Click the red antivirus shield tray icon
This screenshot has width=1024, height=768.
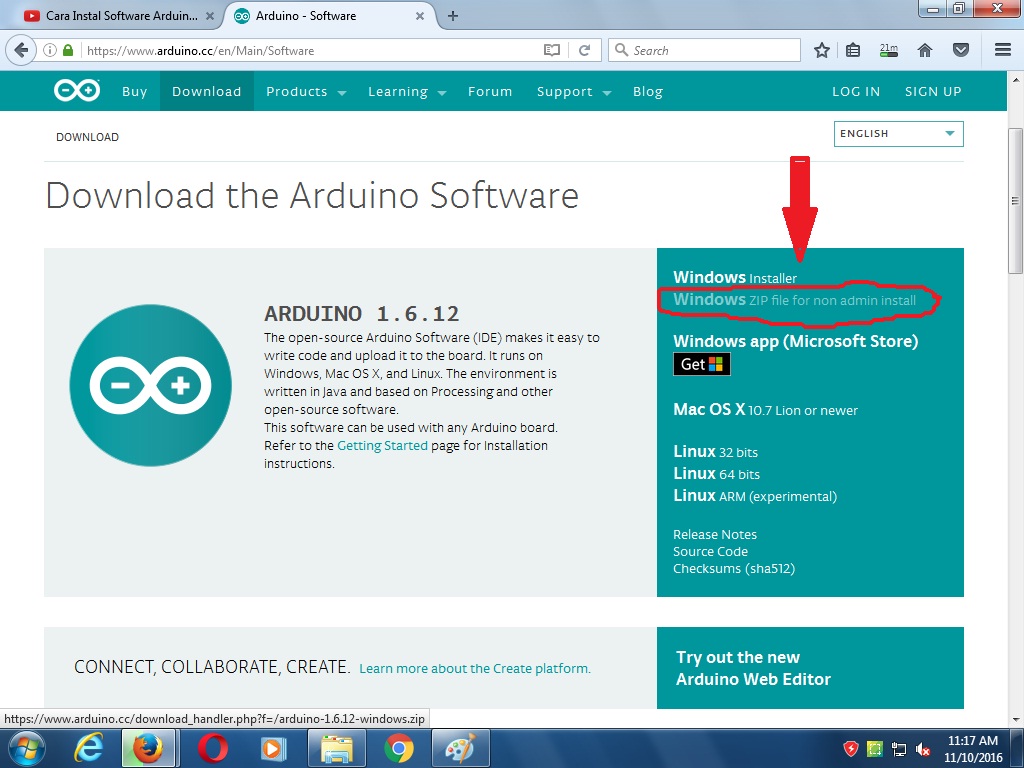[850, 749]
